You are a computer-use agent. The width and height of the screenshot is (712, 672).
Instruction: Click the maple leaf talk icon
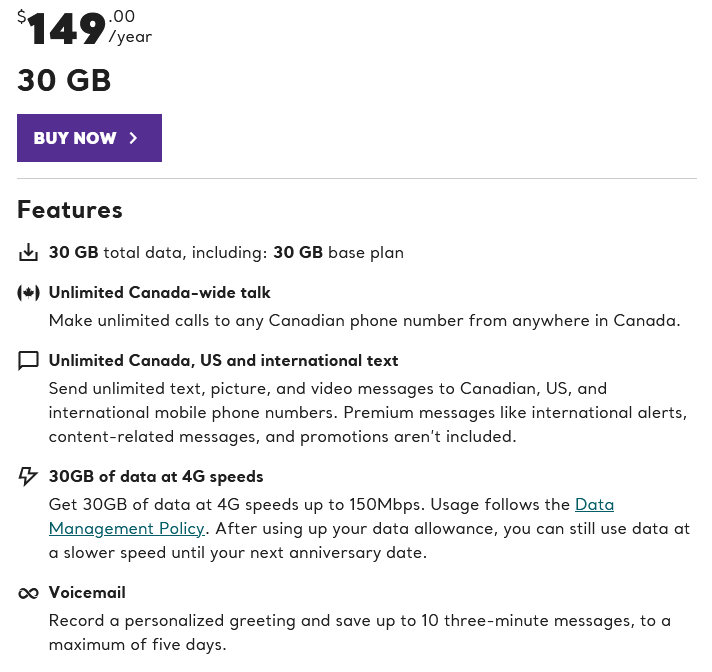[x=28, y=293]
